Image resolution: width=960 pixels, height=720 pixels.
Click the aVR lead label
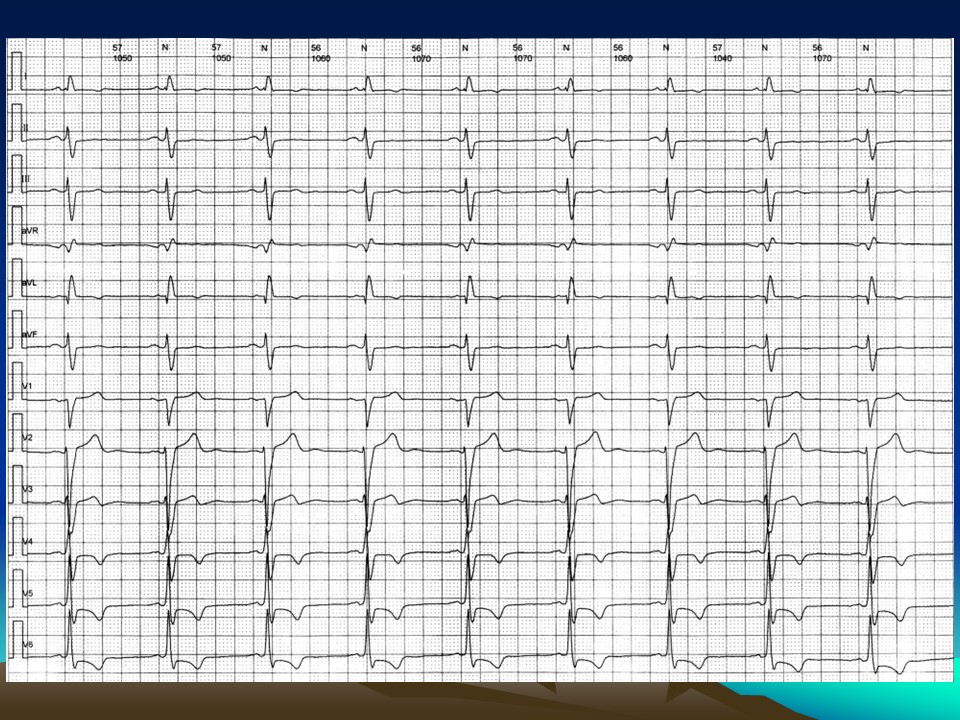pos(29,230)
